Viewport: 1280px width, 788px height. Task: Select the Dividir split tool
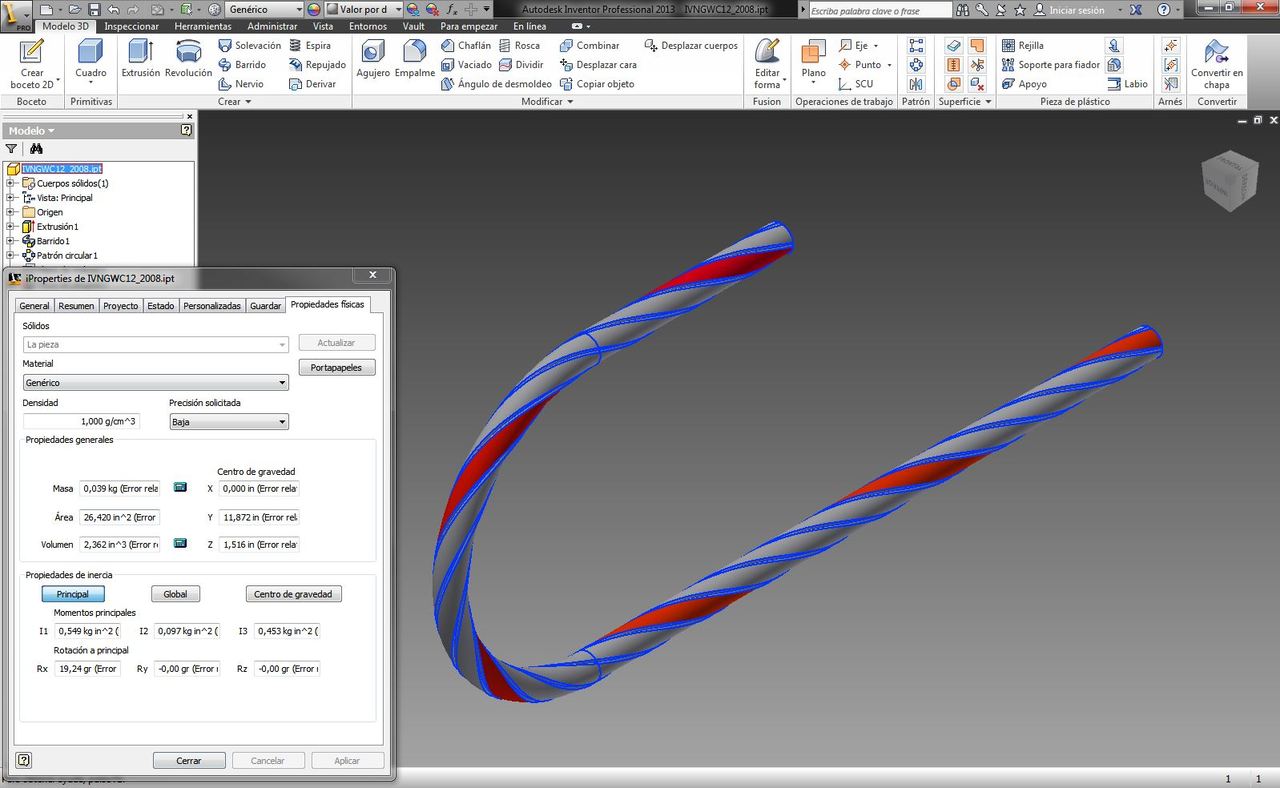pos(521,64)
